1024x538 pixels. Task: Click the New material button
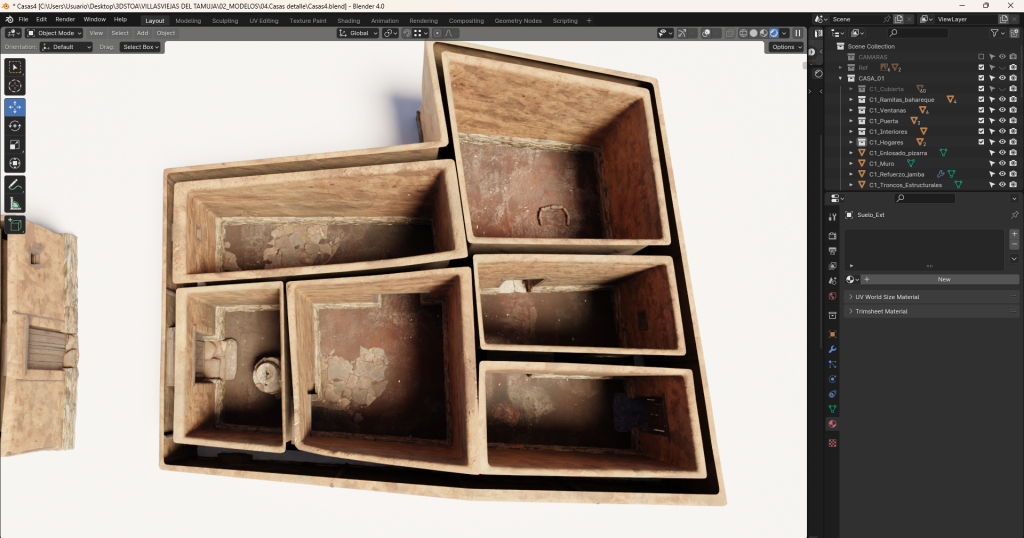[x=943, y=279]
